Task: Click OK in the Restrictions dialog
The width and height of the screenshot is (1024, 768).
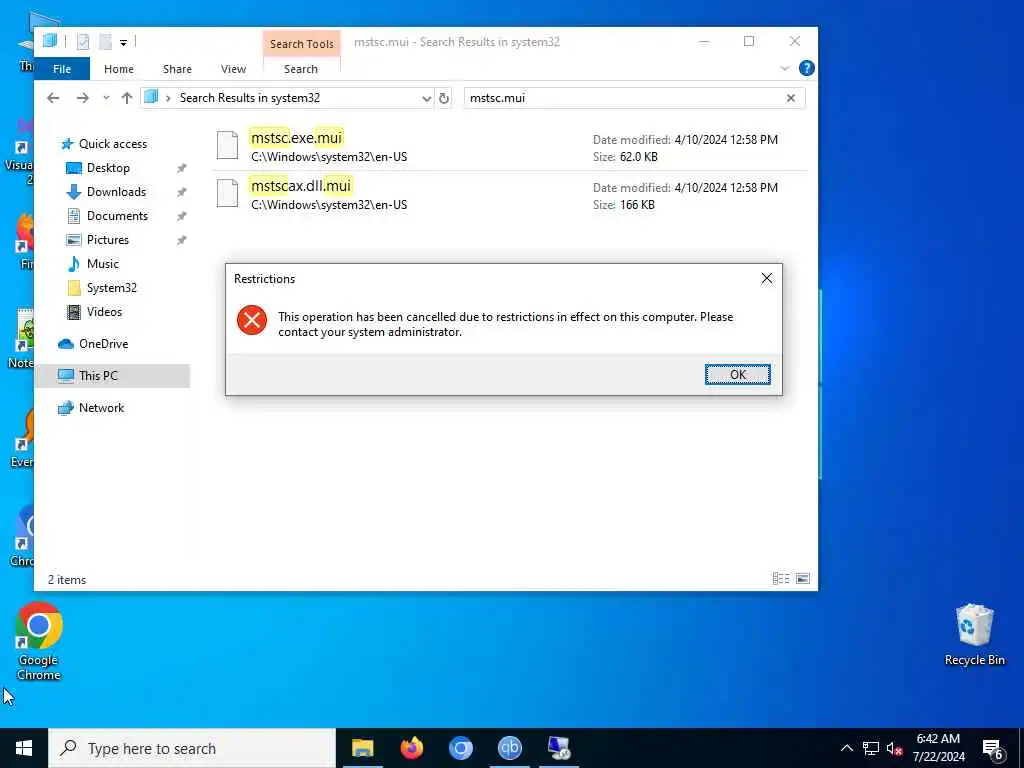Action: pyautogui.click(x=737, y=374)
